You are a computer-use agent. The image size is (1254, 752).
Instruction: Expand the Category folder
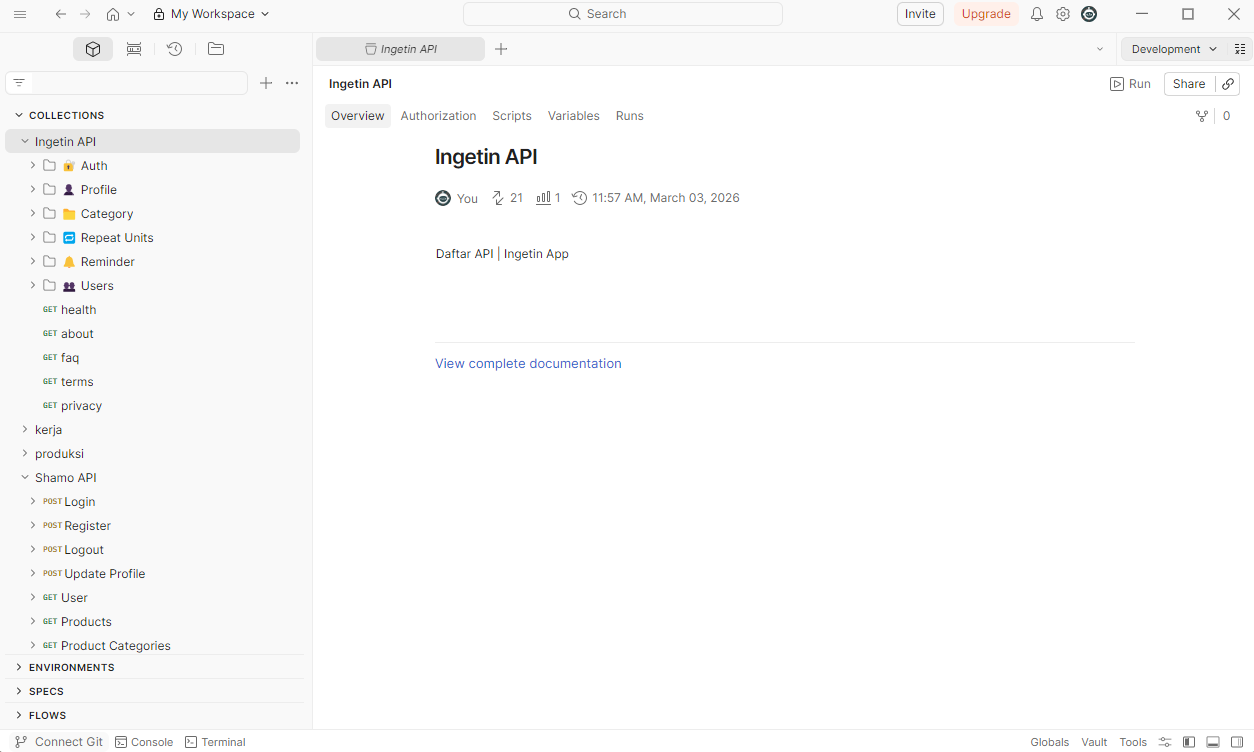(x=32, y=213)
